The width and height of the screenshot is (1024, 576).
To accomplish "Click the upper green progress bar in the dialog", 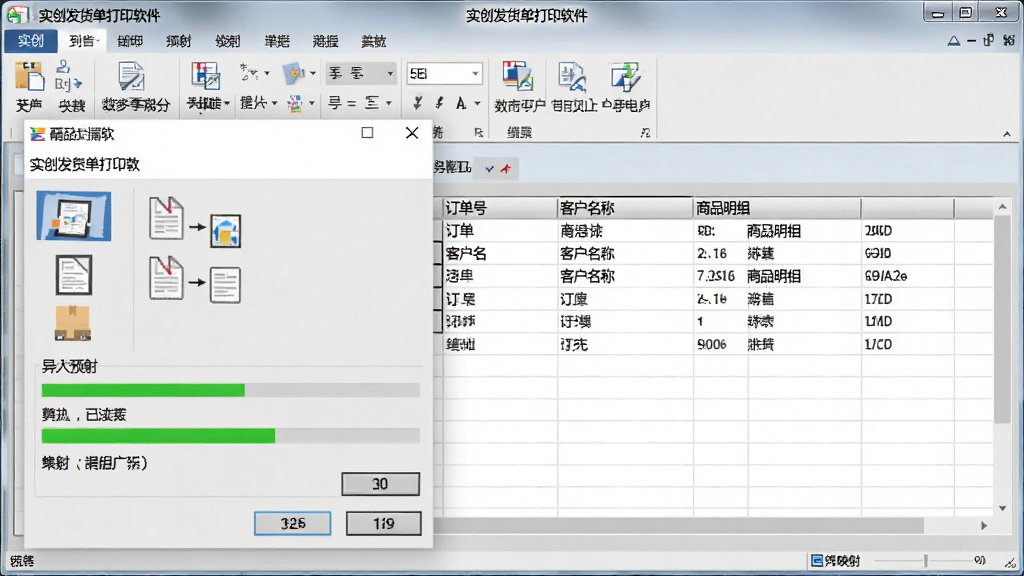I will pyautogui.click(x=231, y=391).
